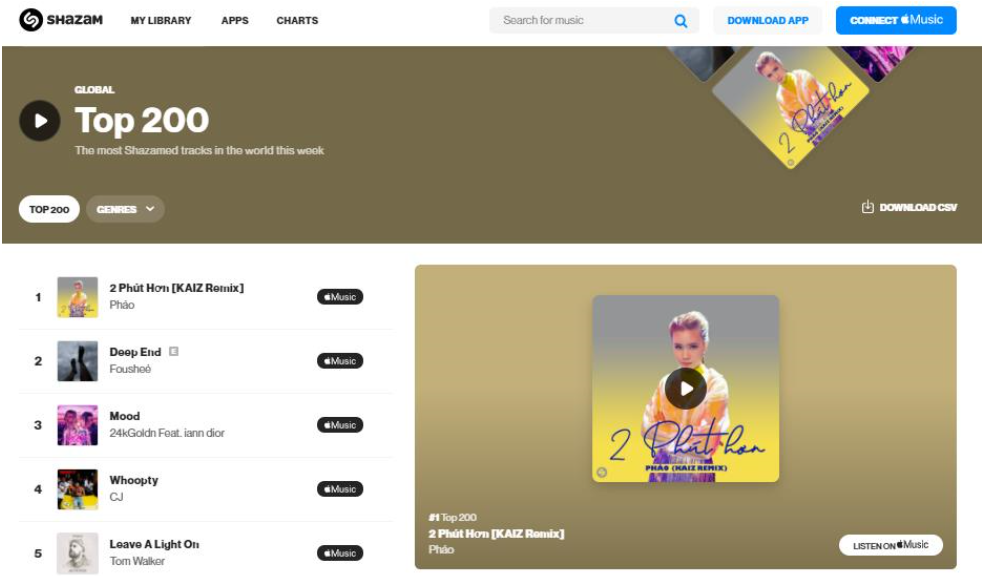The height and width of the screenshot is (576, 982).
Task: Select the Top 200 pill tab
Action: click(49, 209)
